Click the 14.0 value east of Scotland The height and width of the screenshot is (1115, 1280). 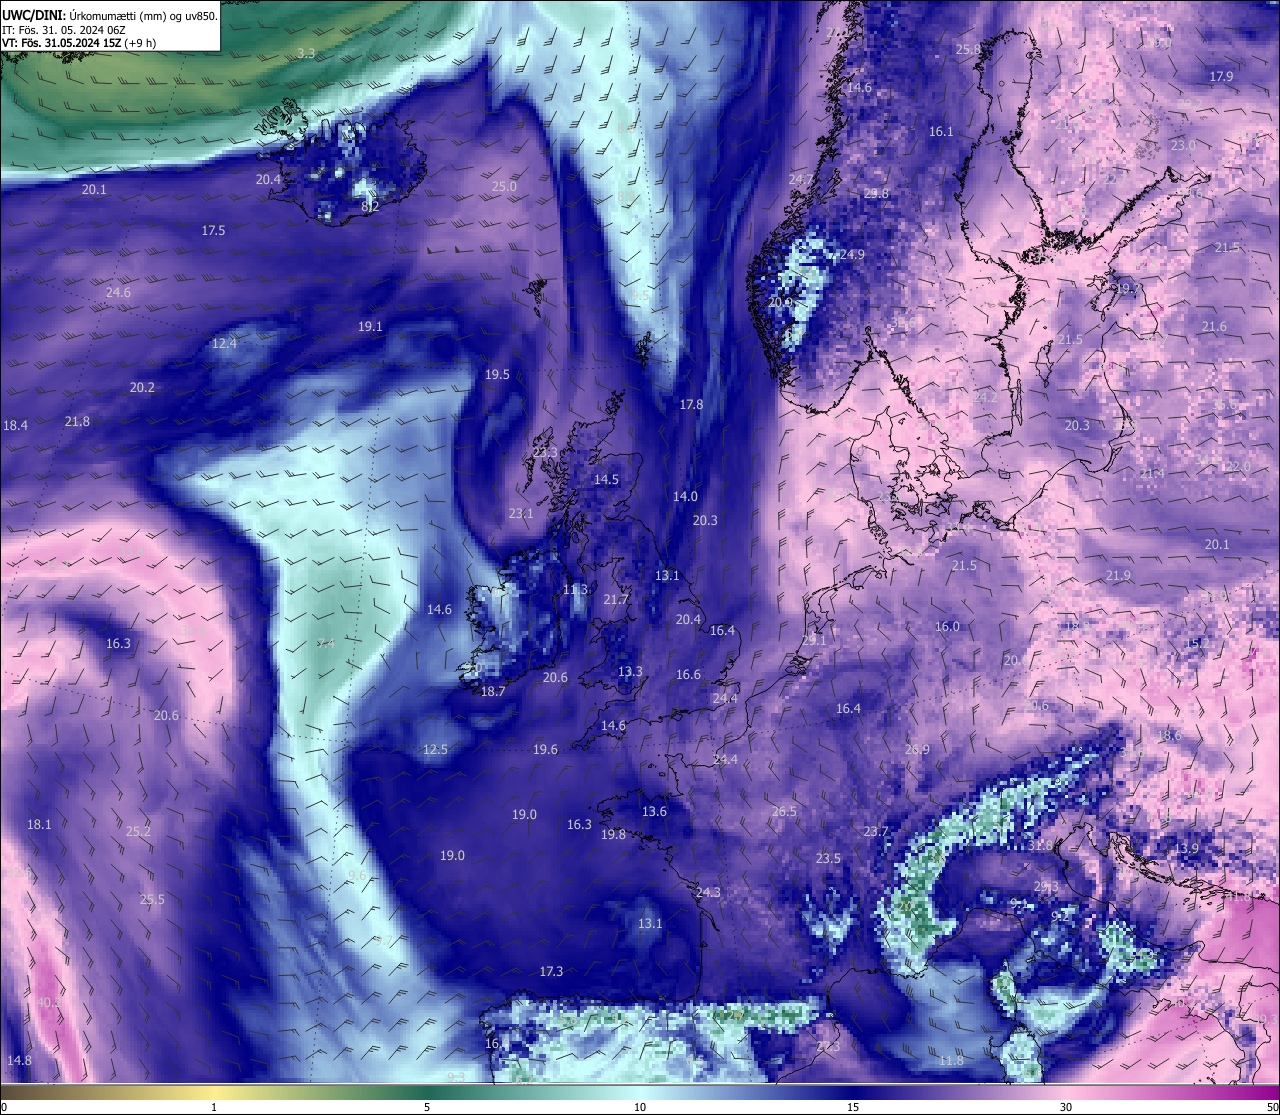coord(685,496)
